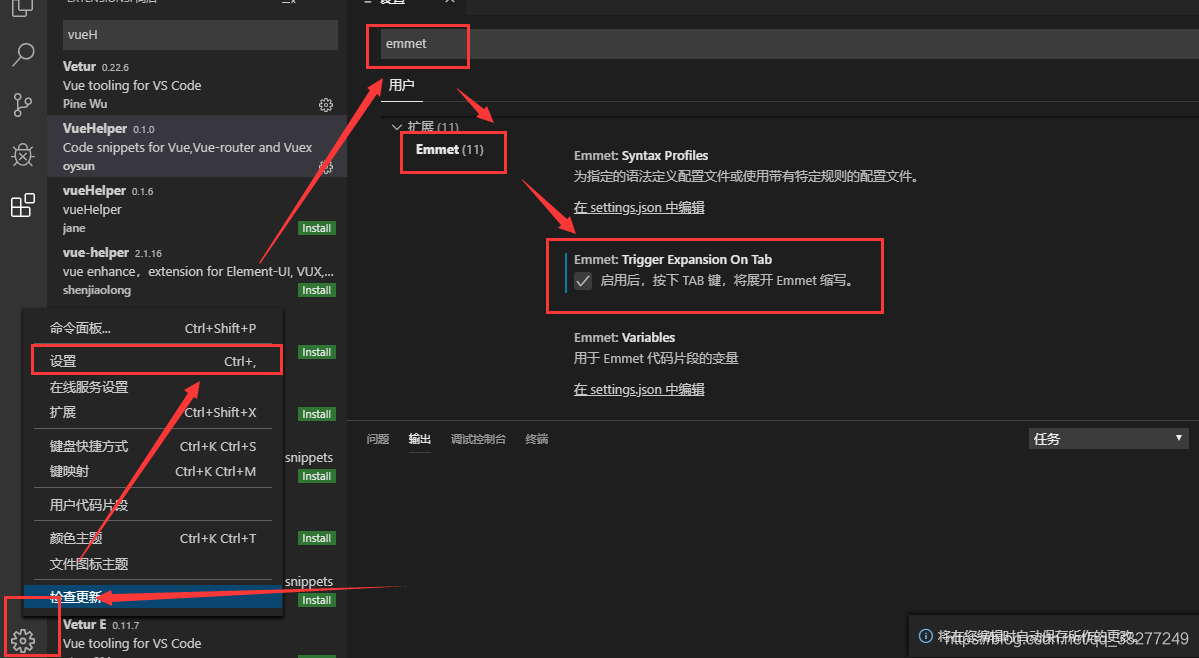Toggle the Trigger Expansion On Tab checkbox
The image size is (1199, 658).
coord(583,280)
